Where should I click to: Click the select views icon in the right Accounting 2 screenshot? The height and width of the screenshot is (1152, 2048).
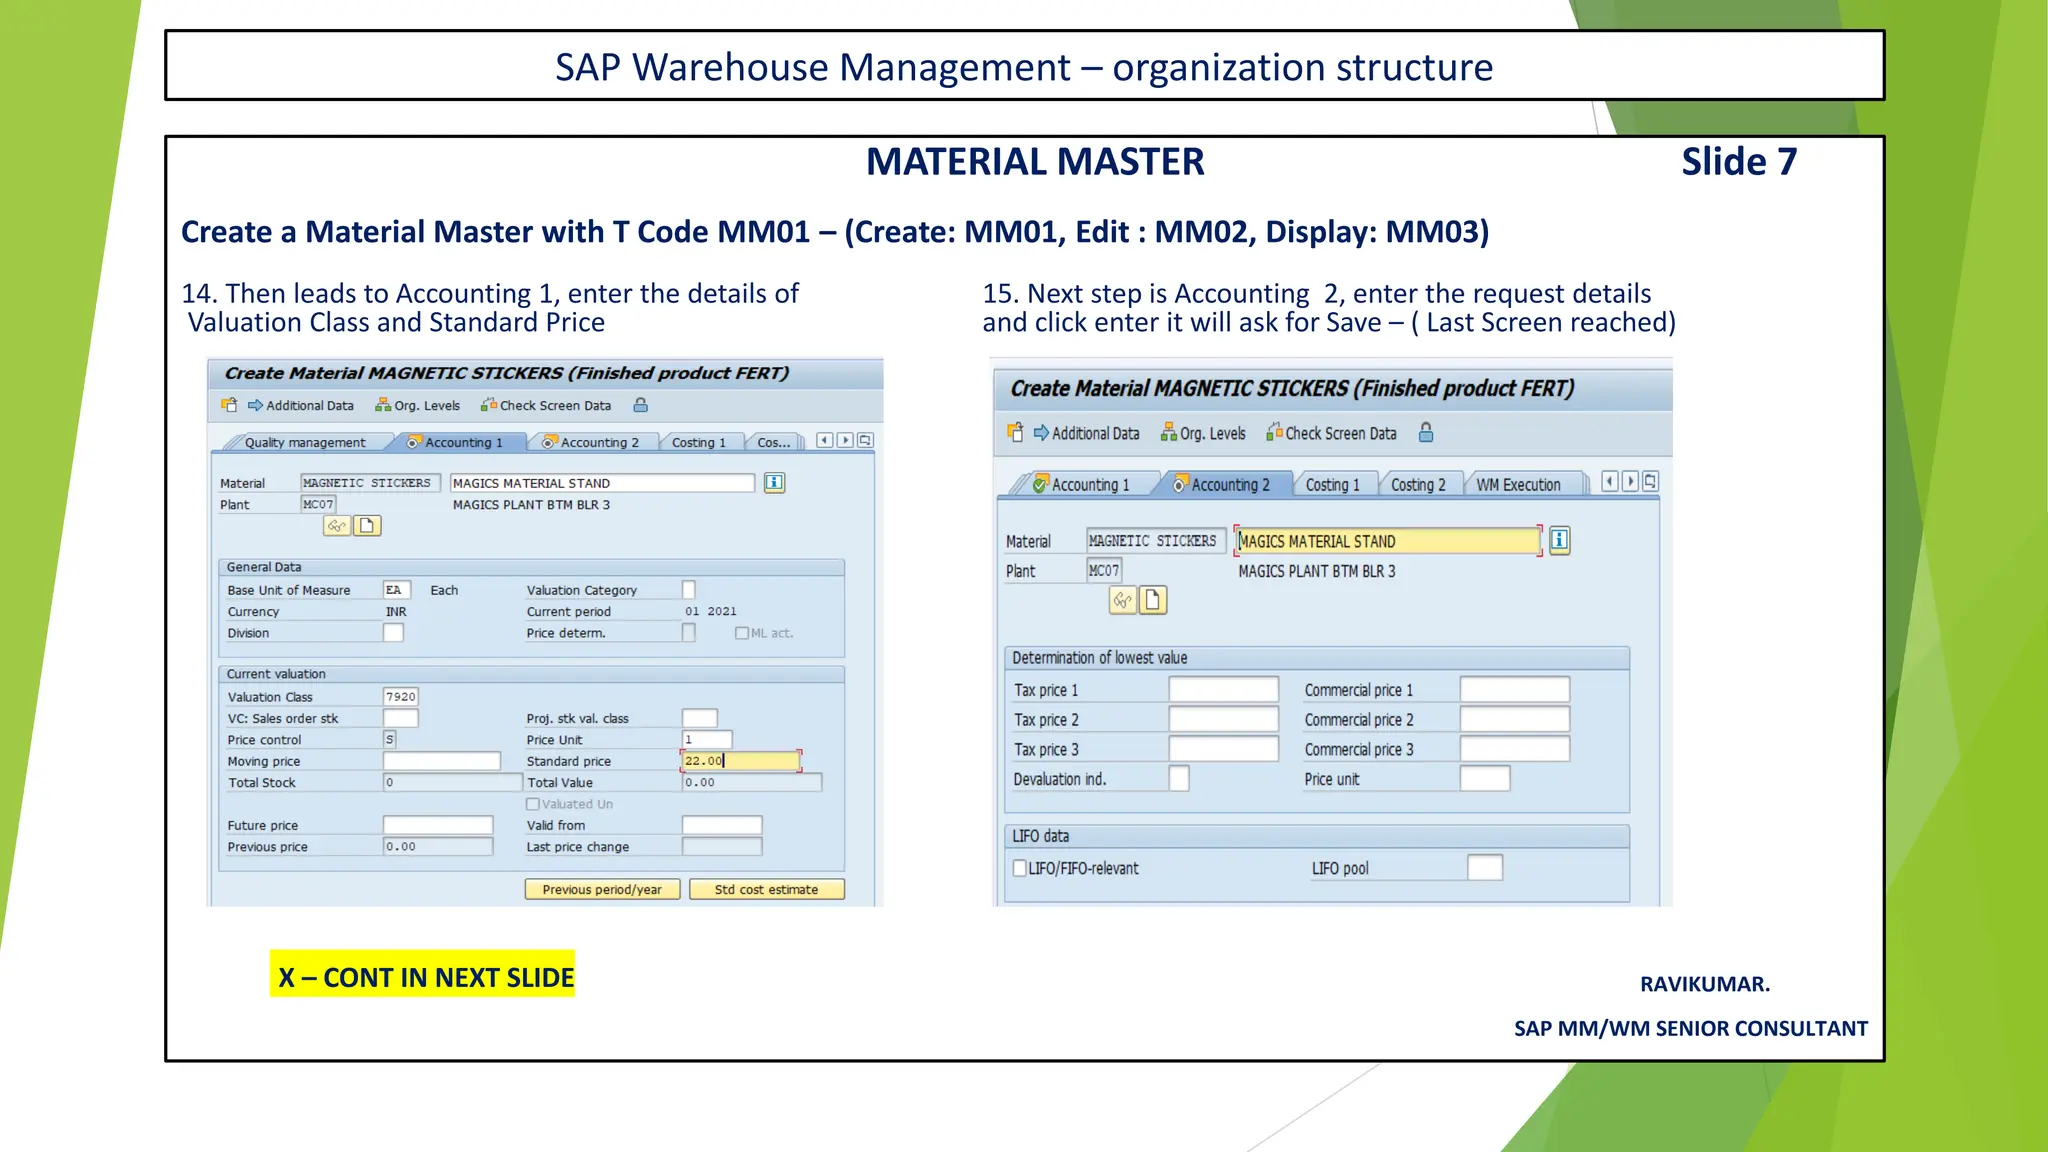pos(1016,432)
